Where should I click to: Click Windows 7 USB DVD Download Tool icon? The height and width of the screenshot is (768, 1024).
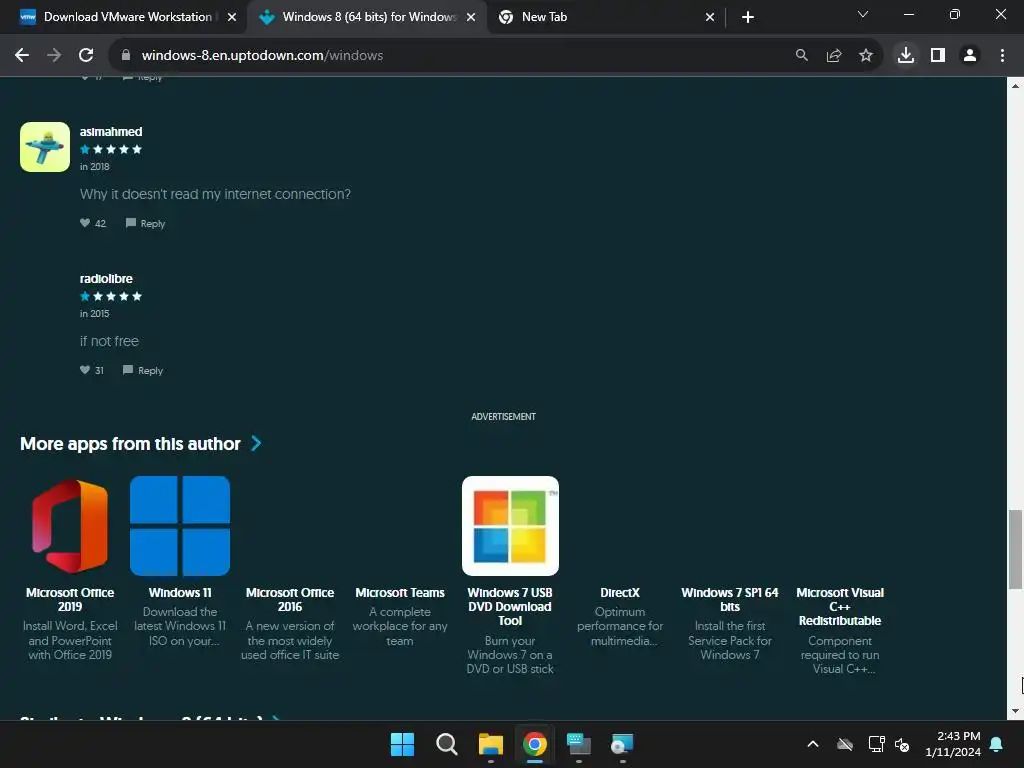[x=510, y=526]
